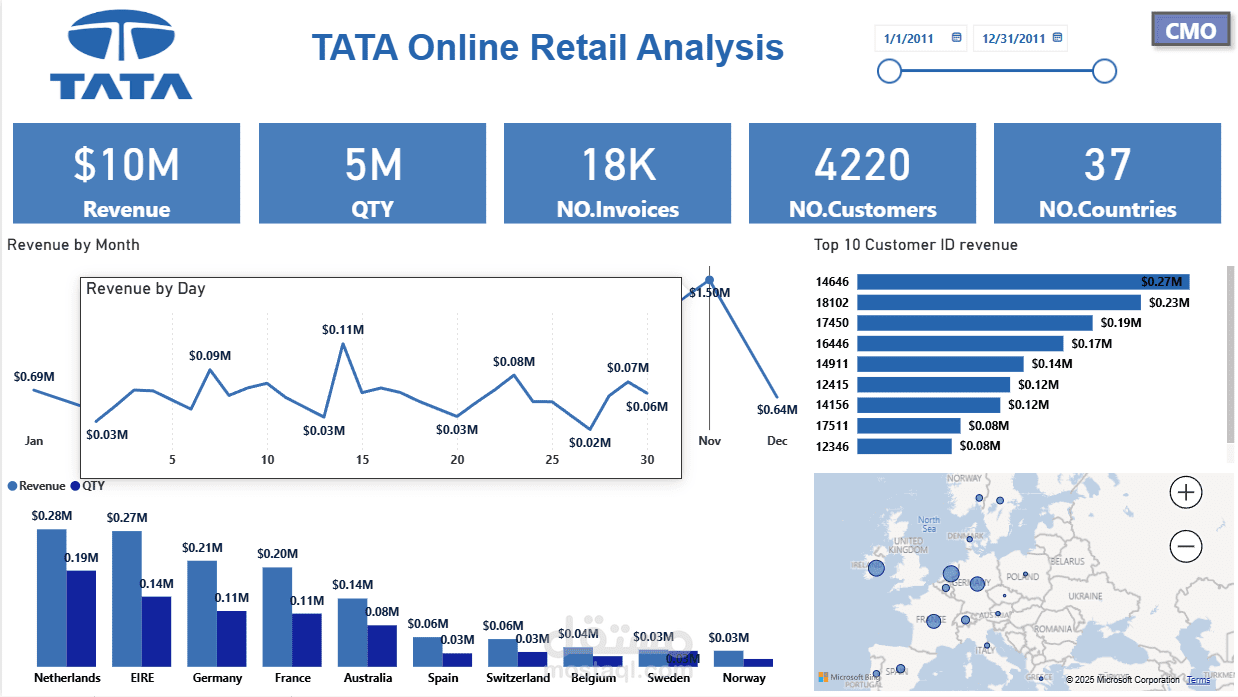Image resolution: width=1238 pixels, height=697 pixels.
Task: Zoom out on the map
Action: click(1186, 546)
